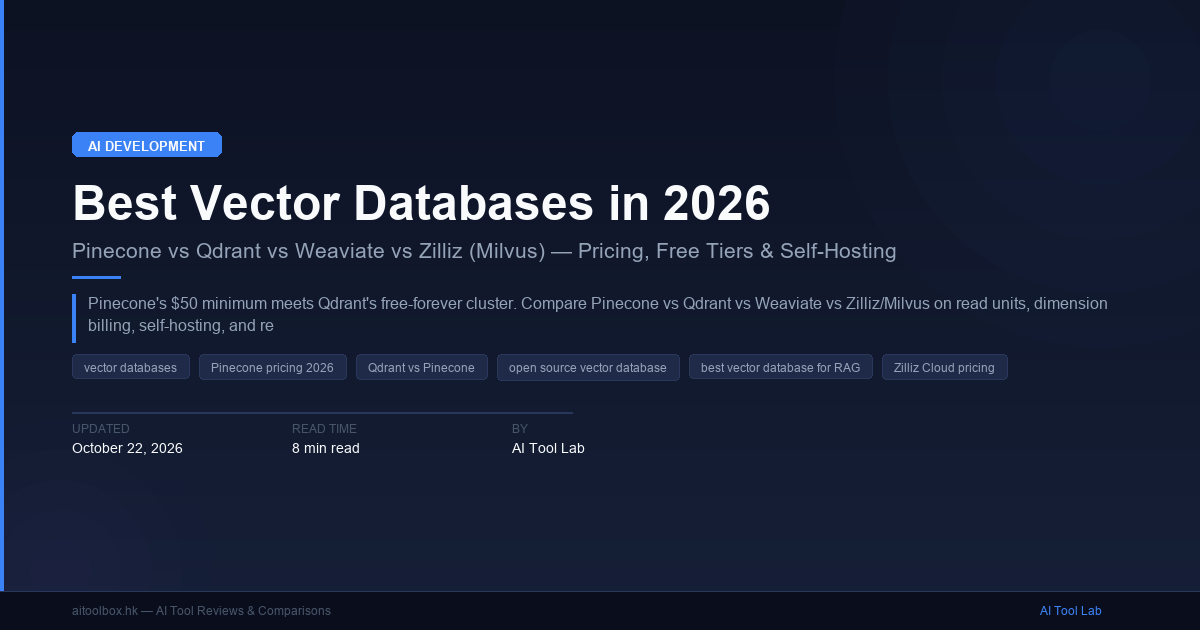Open the 'Pinecone pricing 2026' tag
This screenshot has height=630, width=1200.
(272, 367)
